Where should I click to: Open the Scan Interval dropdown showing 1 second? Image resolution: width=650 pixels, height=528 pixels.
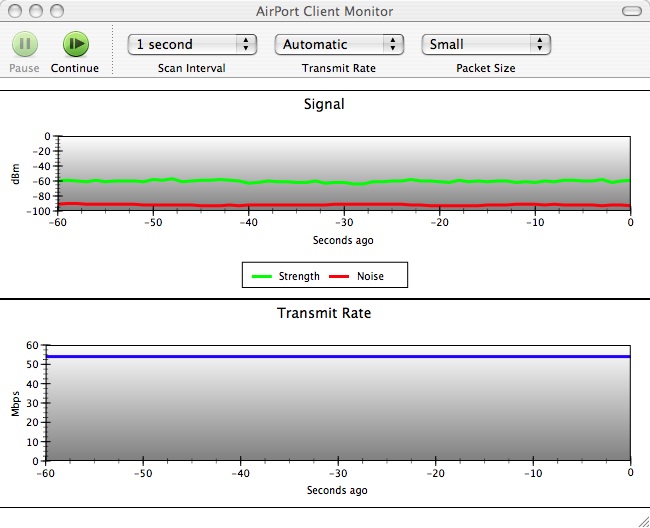click(192, 44)
